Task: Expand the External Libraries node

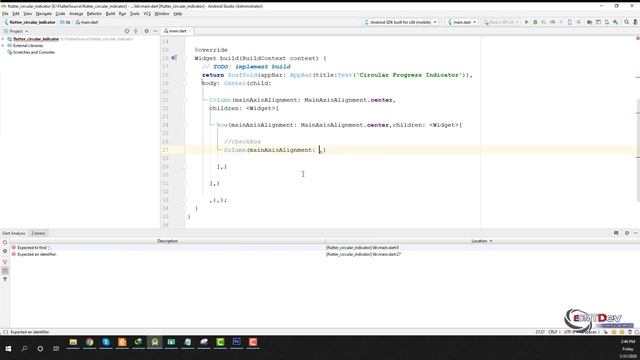Action: 3,45
